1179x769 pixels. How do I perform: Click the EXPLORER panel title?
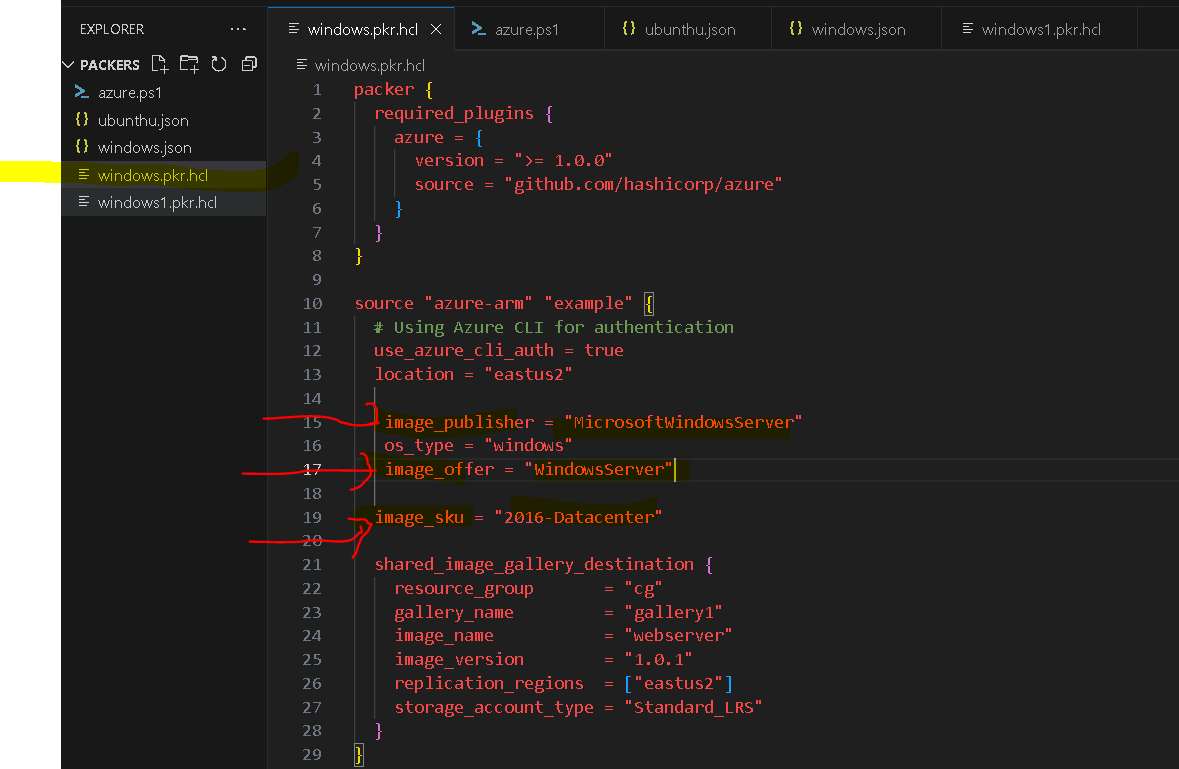(112, 29)
